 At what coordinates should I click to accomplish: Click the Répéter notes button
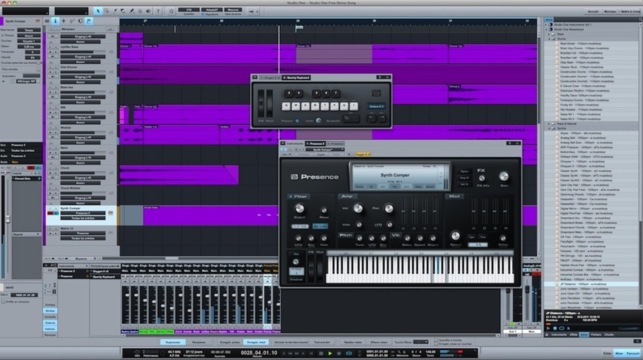pyautogui.click(x=353, y=342)
